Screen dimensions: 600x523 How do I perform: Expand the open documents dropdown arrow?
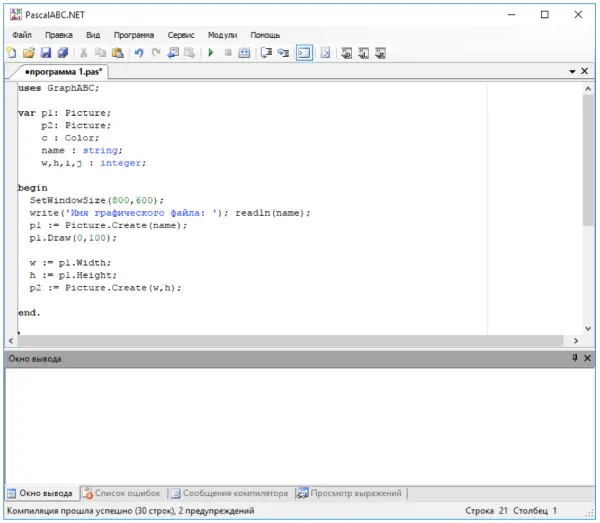(x=572, y=72)
